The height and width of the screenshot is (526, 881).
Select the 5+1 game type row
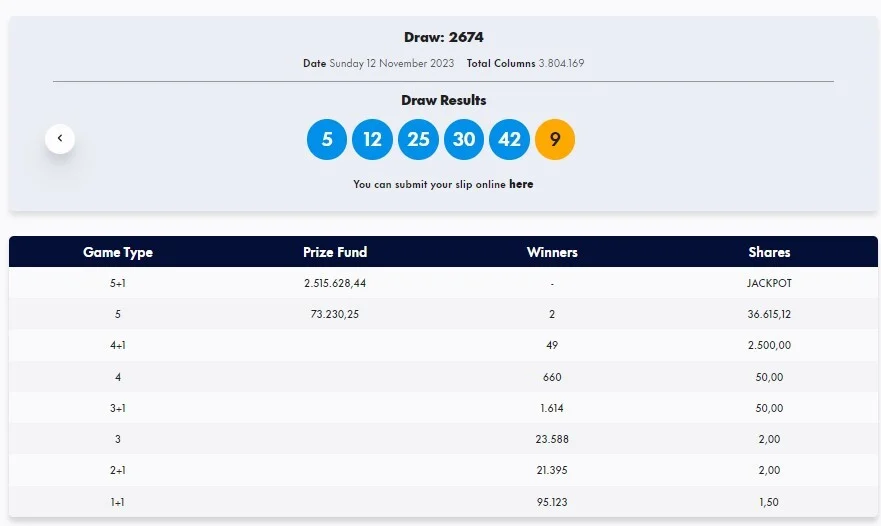point(443,283)
